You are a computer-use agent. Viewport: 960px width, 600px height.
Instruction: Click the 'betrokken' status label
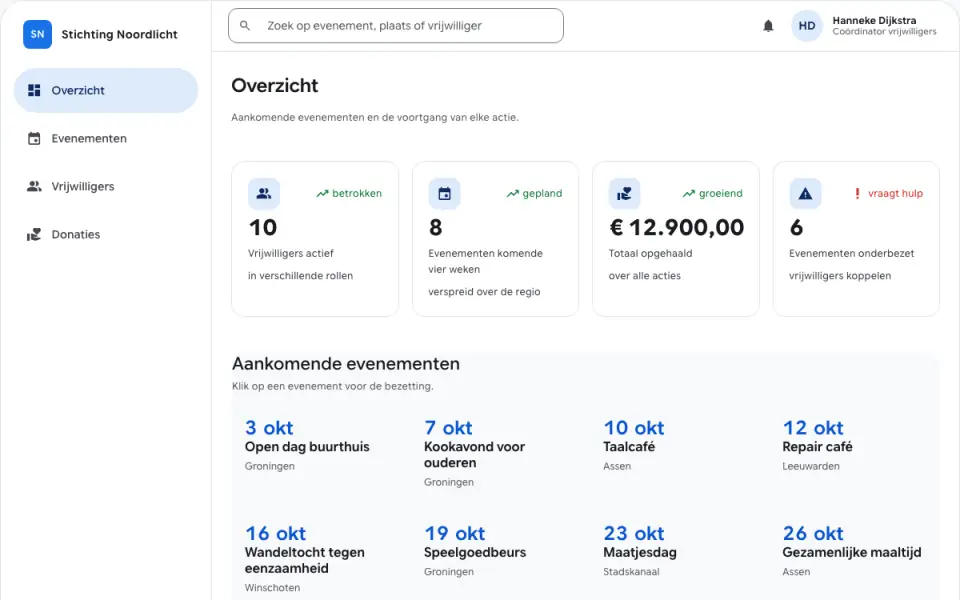coord(357,193)
